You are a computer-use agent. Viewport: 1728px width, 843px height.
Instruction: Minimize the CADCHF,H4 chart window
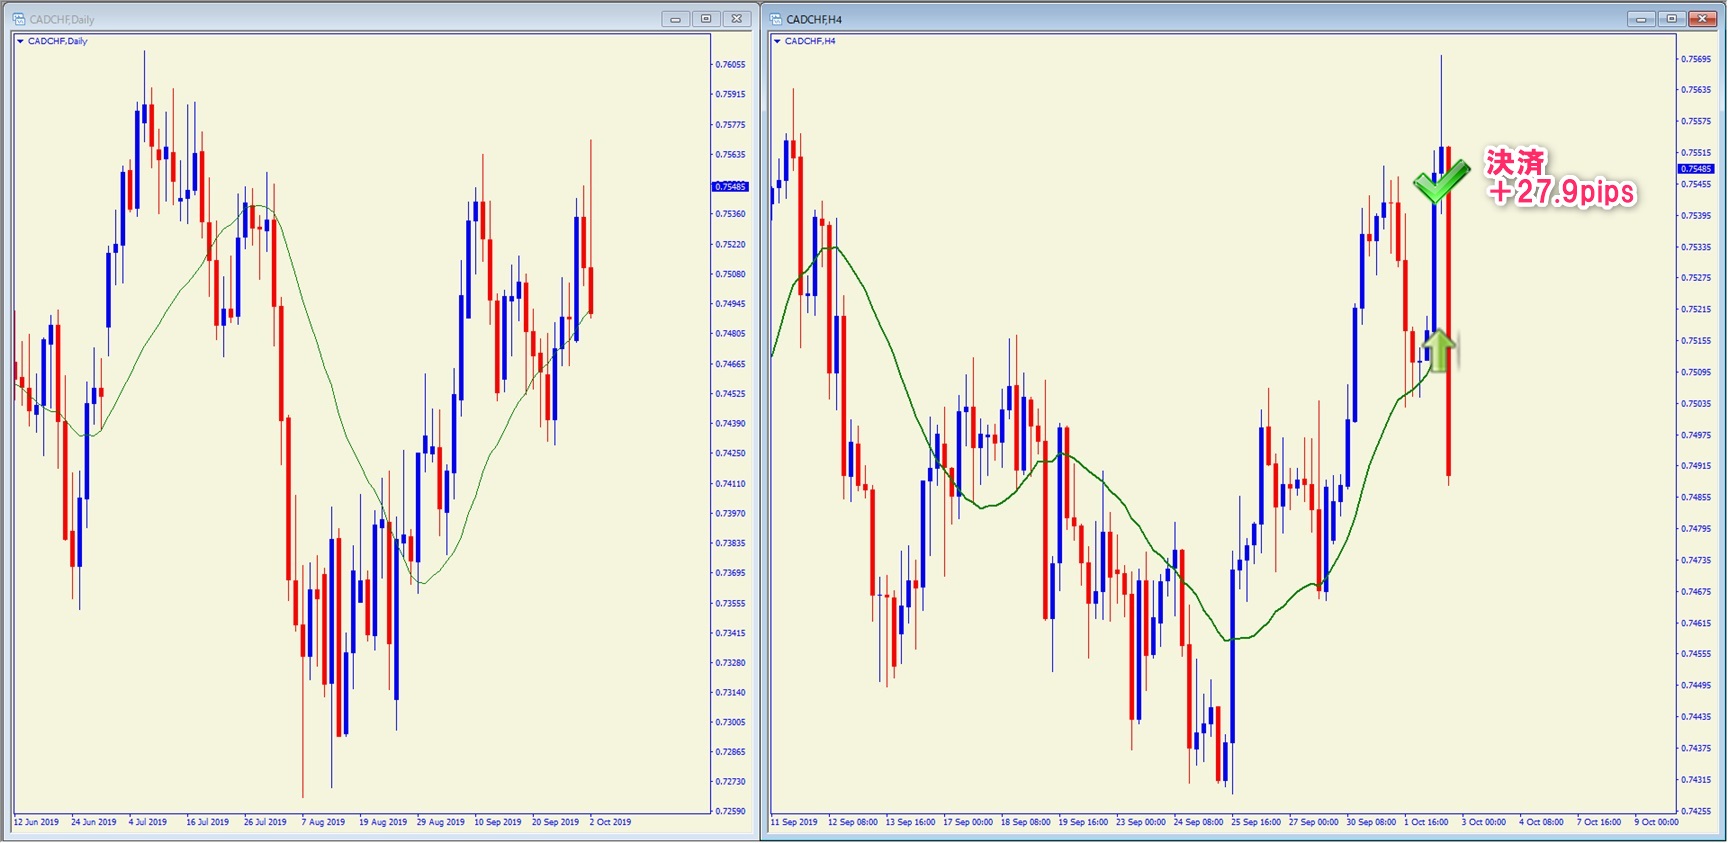(x=1641, y=19)
